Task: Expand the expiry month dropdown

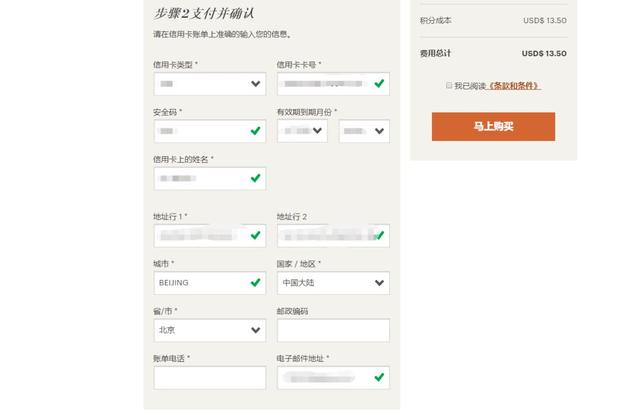Action: 302,131
